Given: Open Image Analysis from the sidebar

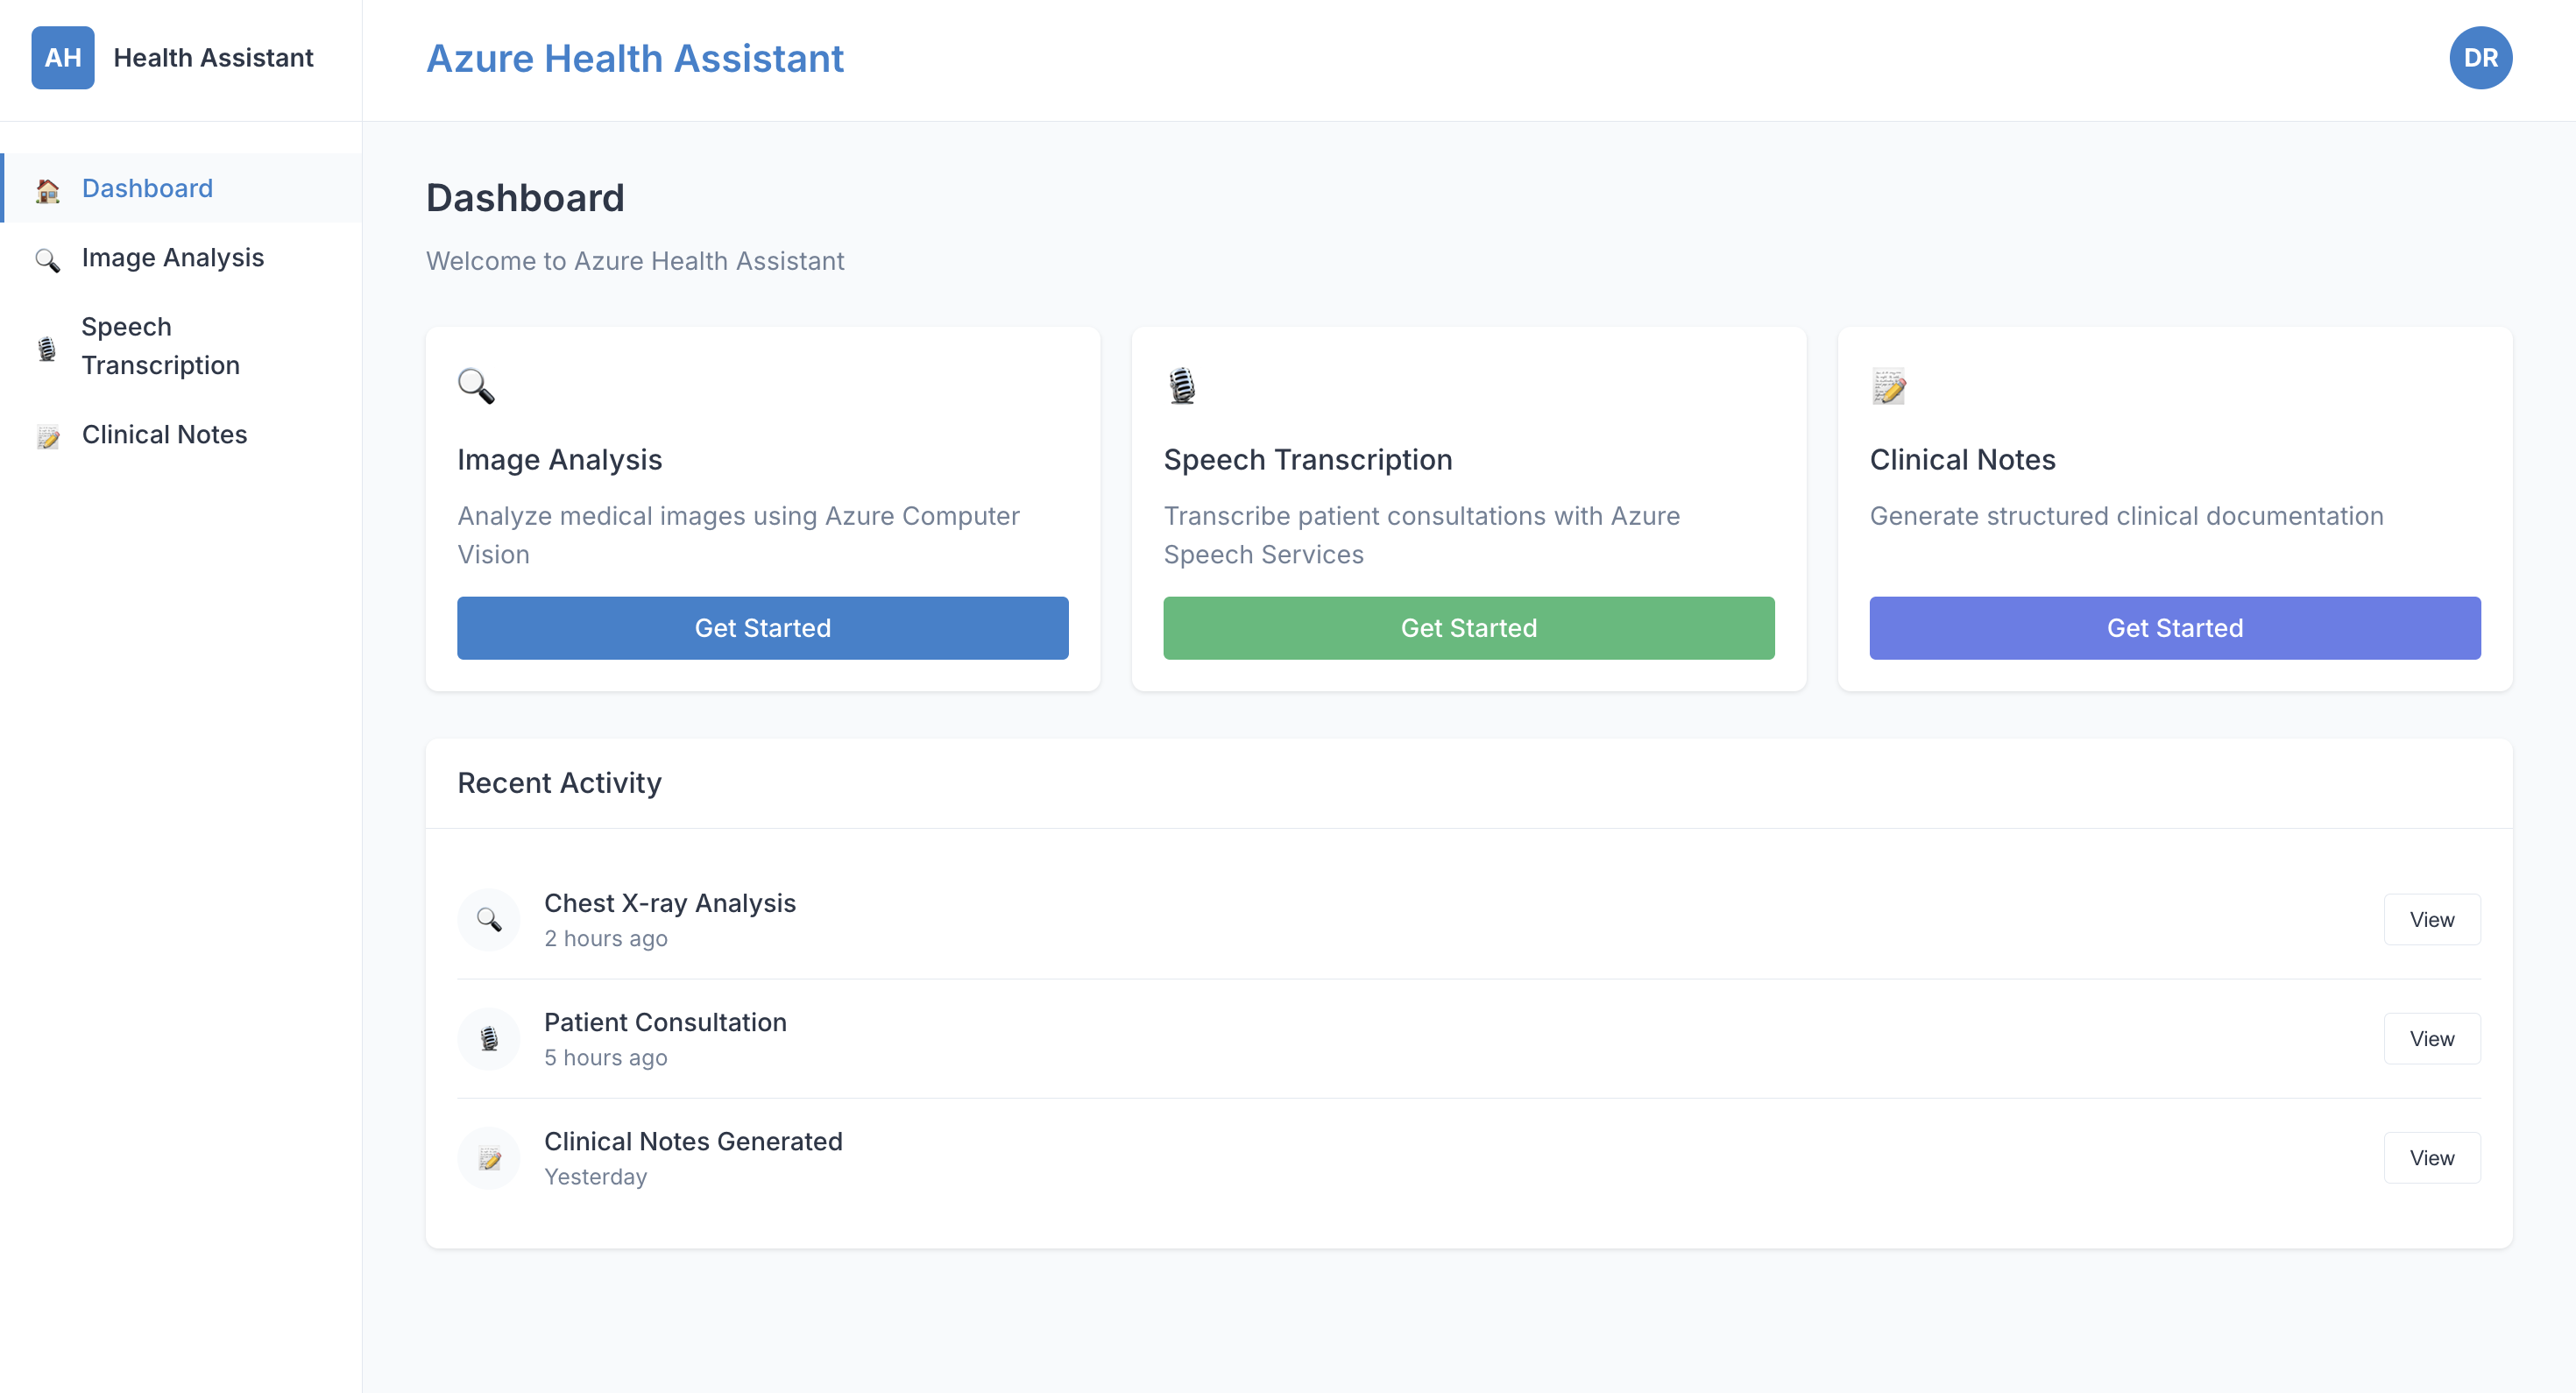Looking at the screenshot, I should tap(173, 258).
